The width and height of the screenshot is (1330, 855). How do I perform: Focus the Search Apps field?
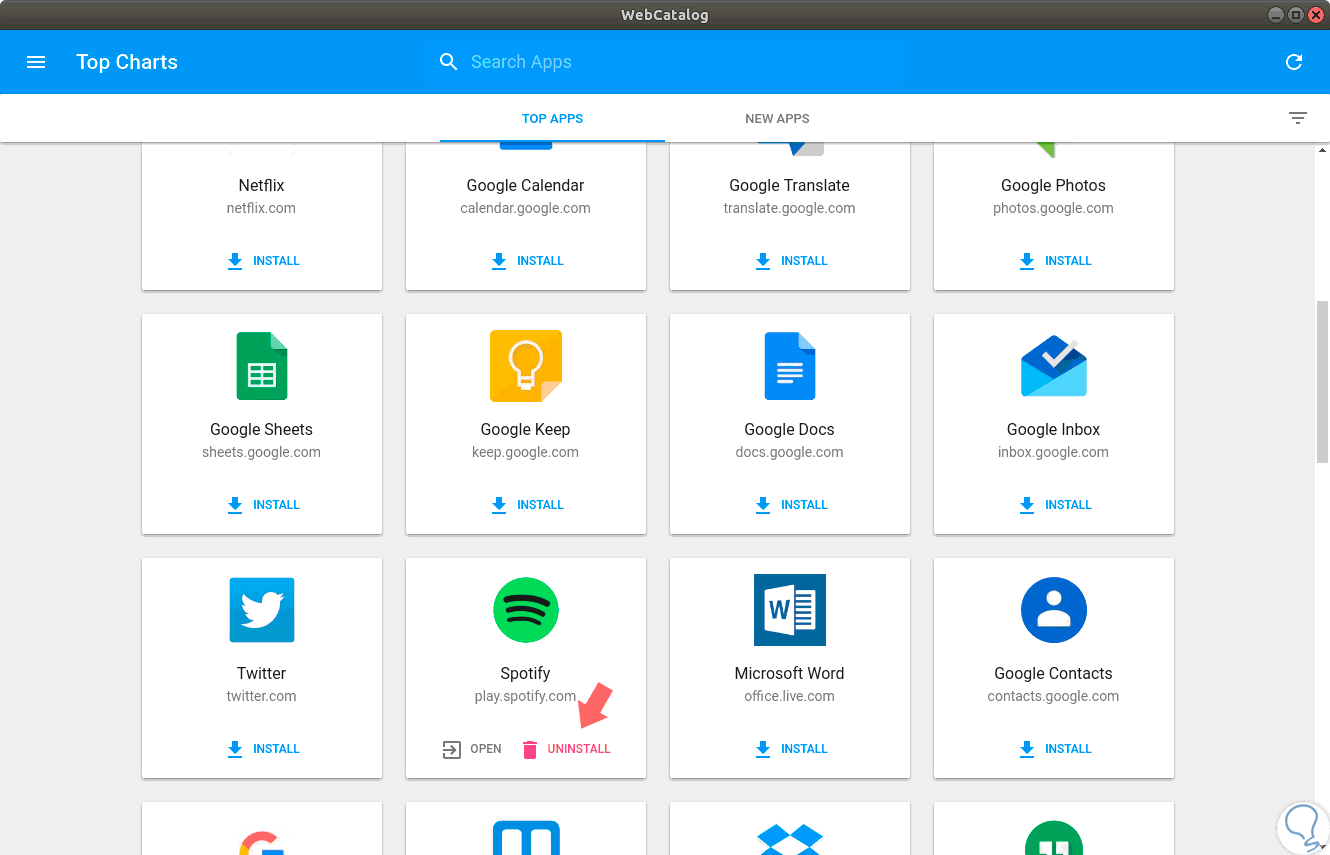[665, 62]
